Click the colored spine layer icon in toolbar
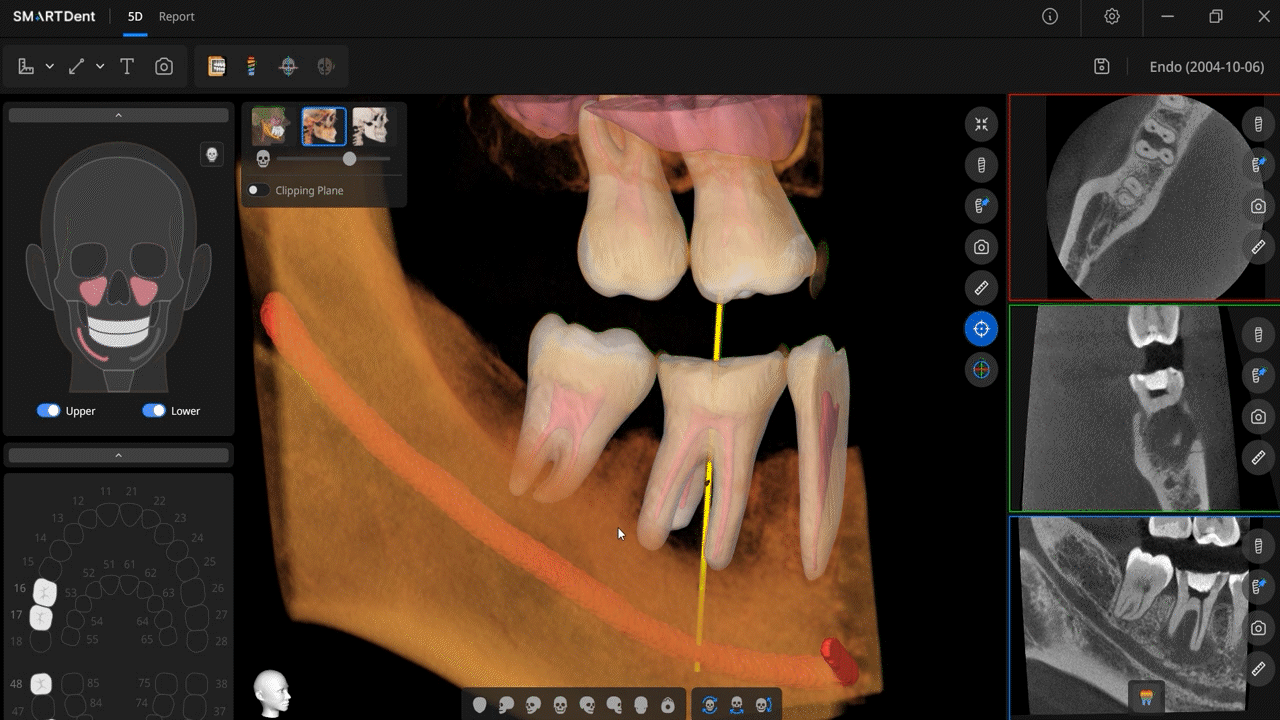Viewport: 1280px width, 720px height. [252, 67]
